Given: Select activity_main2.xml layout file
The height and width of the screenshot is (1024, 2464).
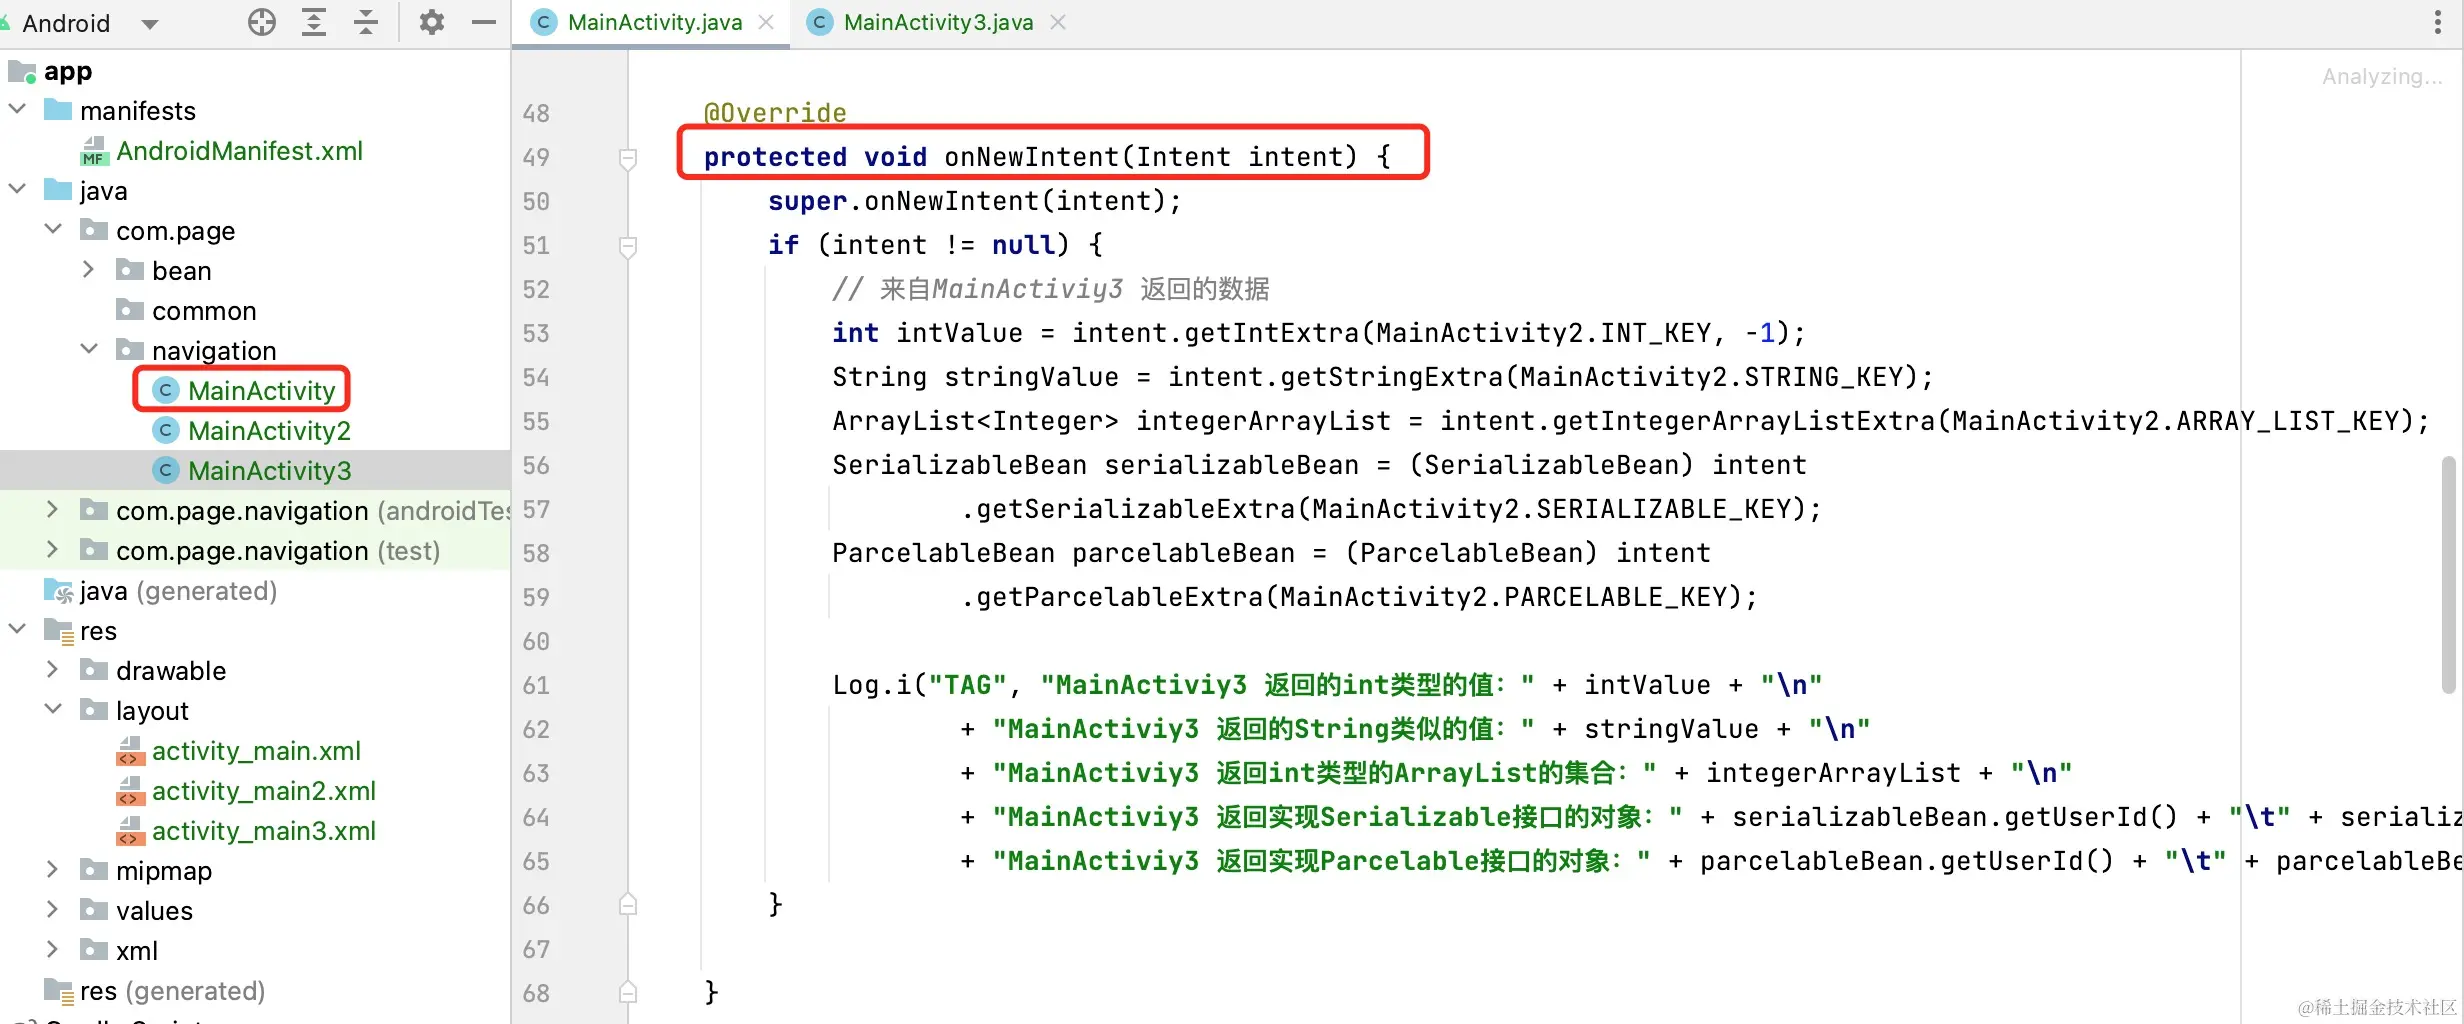Looking at the screenshot, I should click(264, 791).
